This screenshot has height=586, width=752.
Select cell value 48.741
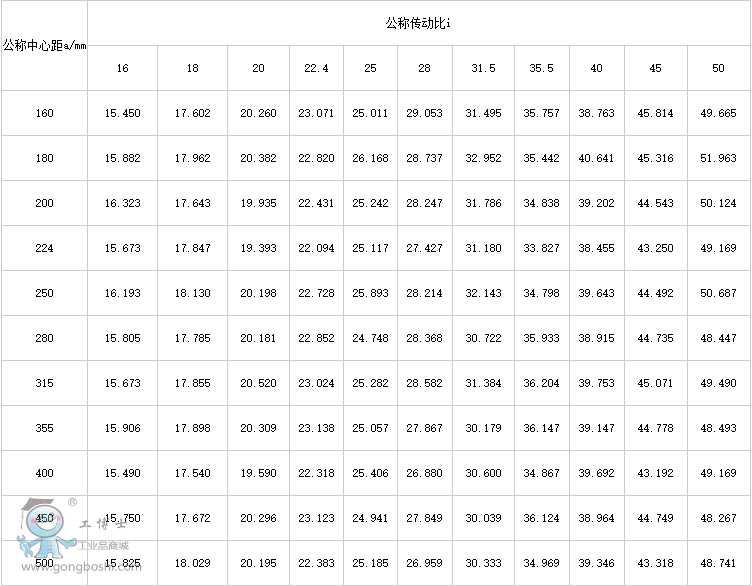coord(718,563)
